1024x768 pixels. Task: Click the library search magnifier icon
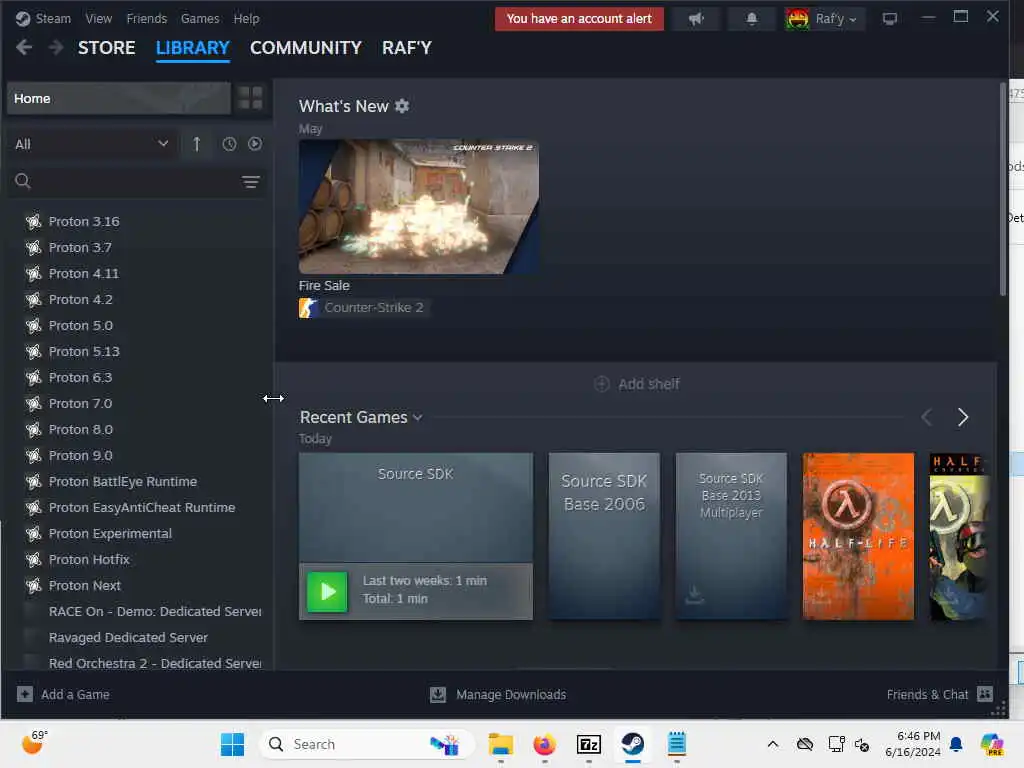click(23, 181)
